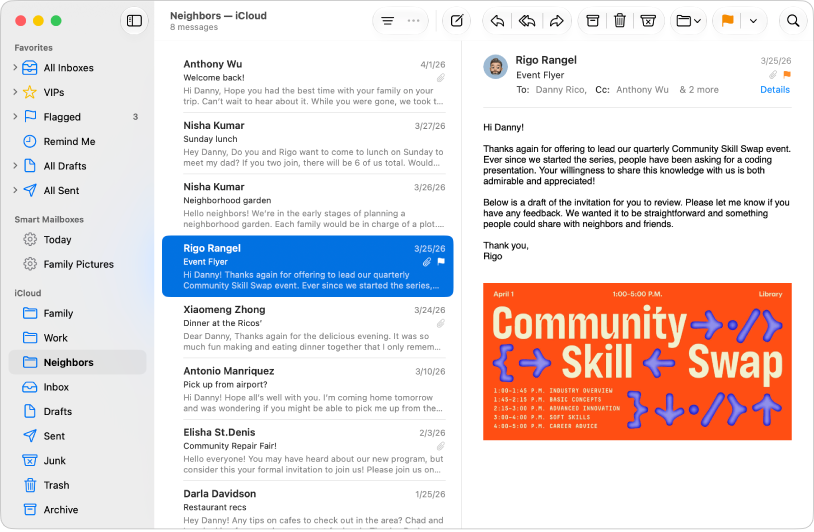This screenshot has height=532, width=814.
Task: Open Nisha Kumar's Sunday lunch message
Action: [308, 144]
